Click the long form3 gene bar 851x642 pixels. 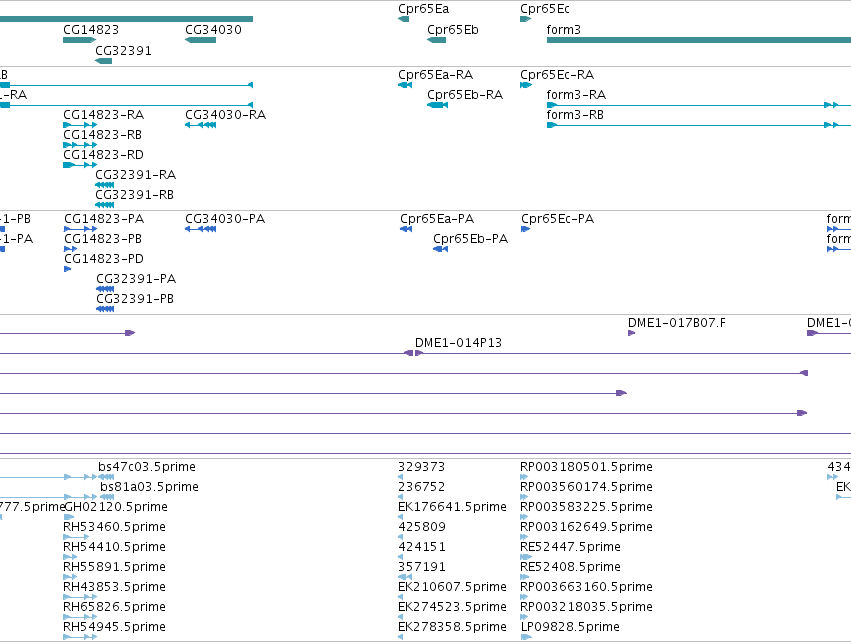click(x=698, y=40)
